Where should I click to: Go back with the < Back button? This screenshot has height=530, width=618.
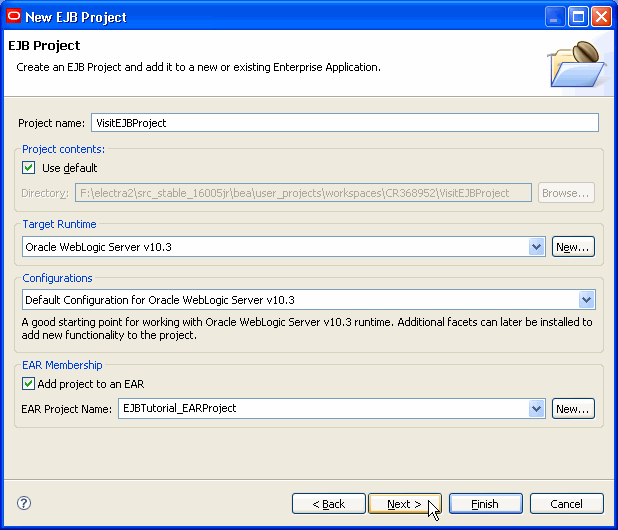(x=329, y=504)
